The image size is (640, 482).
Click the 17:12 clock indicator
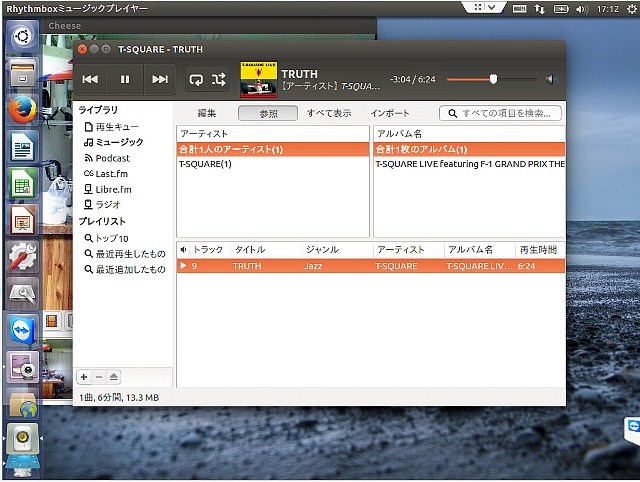click(x=607, y=9)
